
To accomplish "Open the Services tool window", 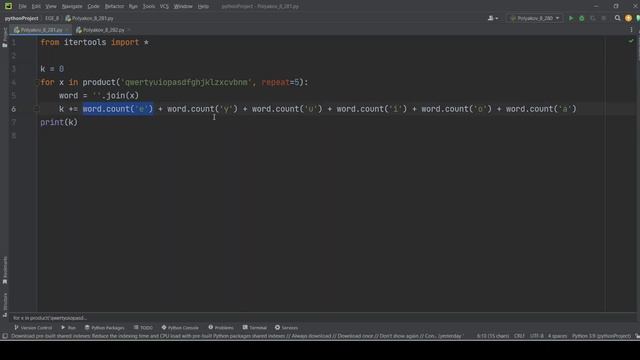I will coord(287,328).
